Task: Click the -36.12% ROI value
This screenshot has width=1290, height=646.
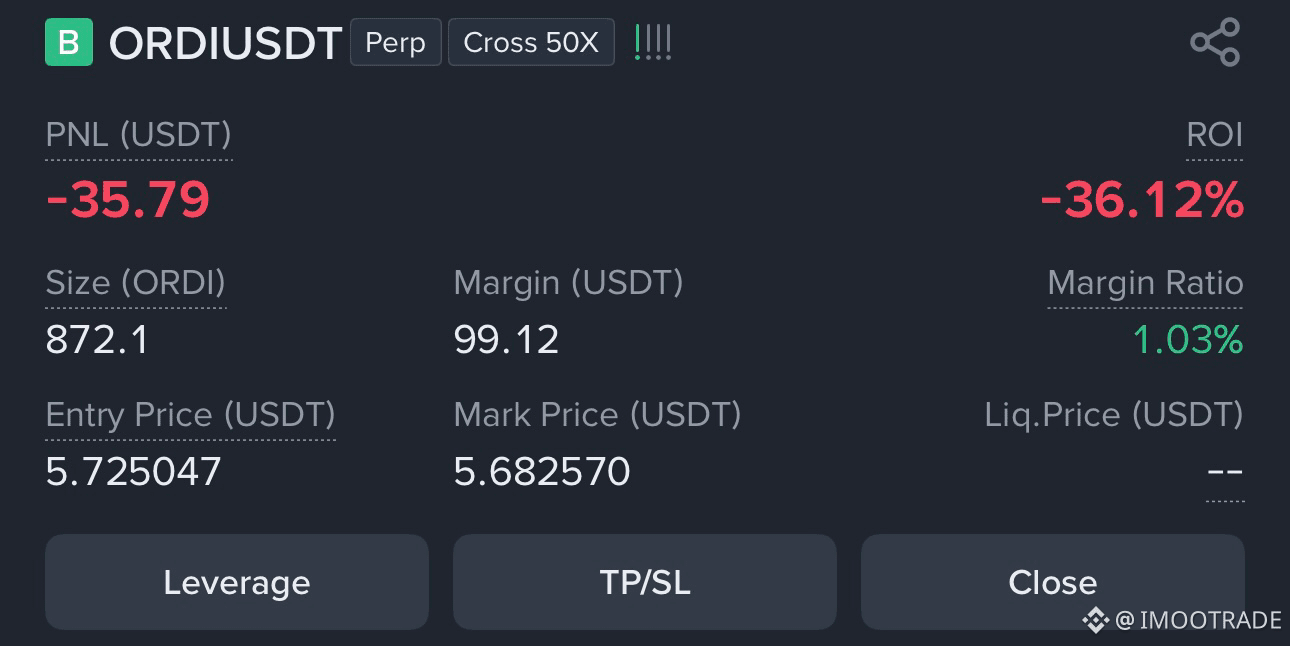Action: 1142,201
